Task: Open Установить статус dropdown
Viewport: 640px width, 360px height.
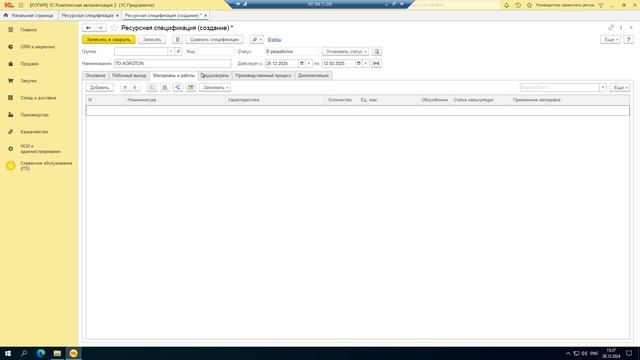Action: (x=345, y=52)
